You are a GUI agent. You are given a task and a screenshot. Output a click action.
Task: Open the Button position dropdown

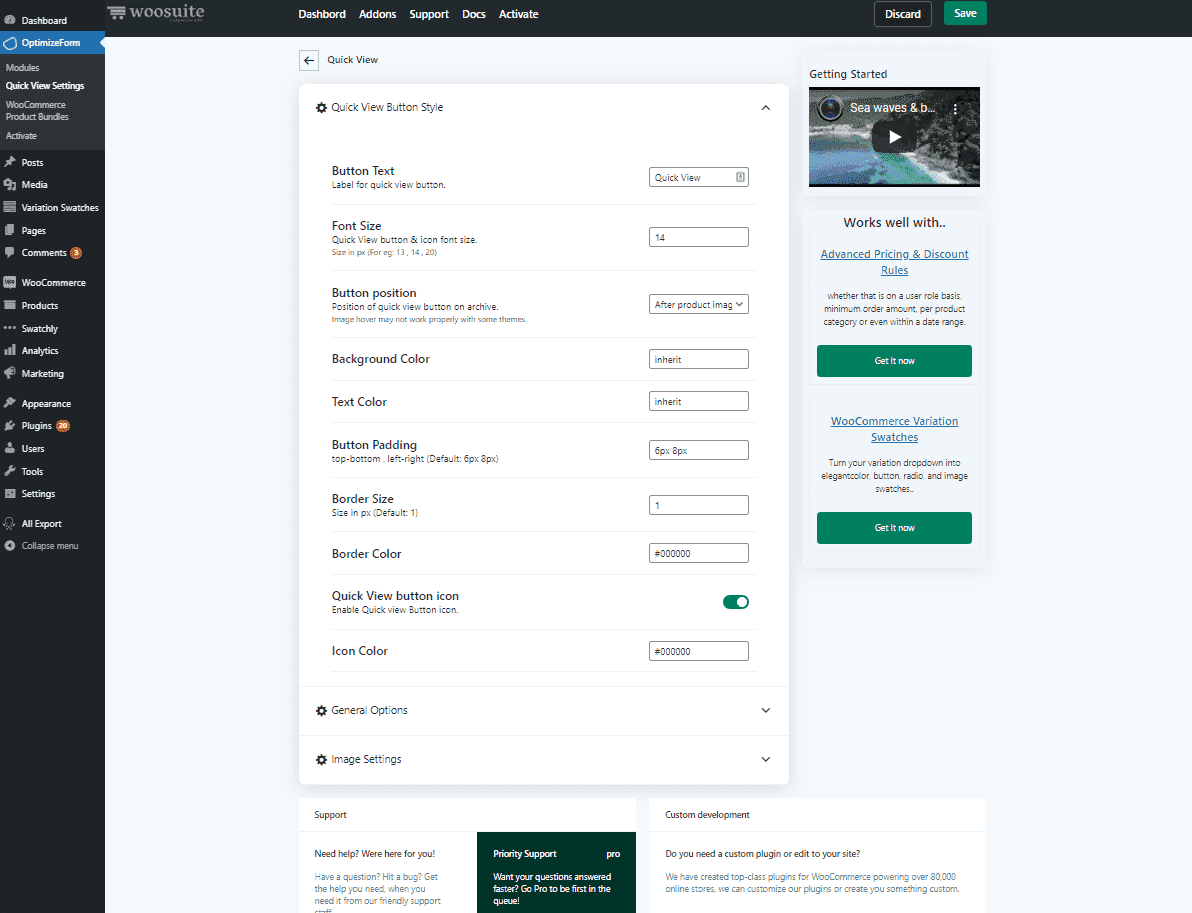(x=698, y=305)
